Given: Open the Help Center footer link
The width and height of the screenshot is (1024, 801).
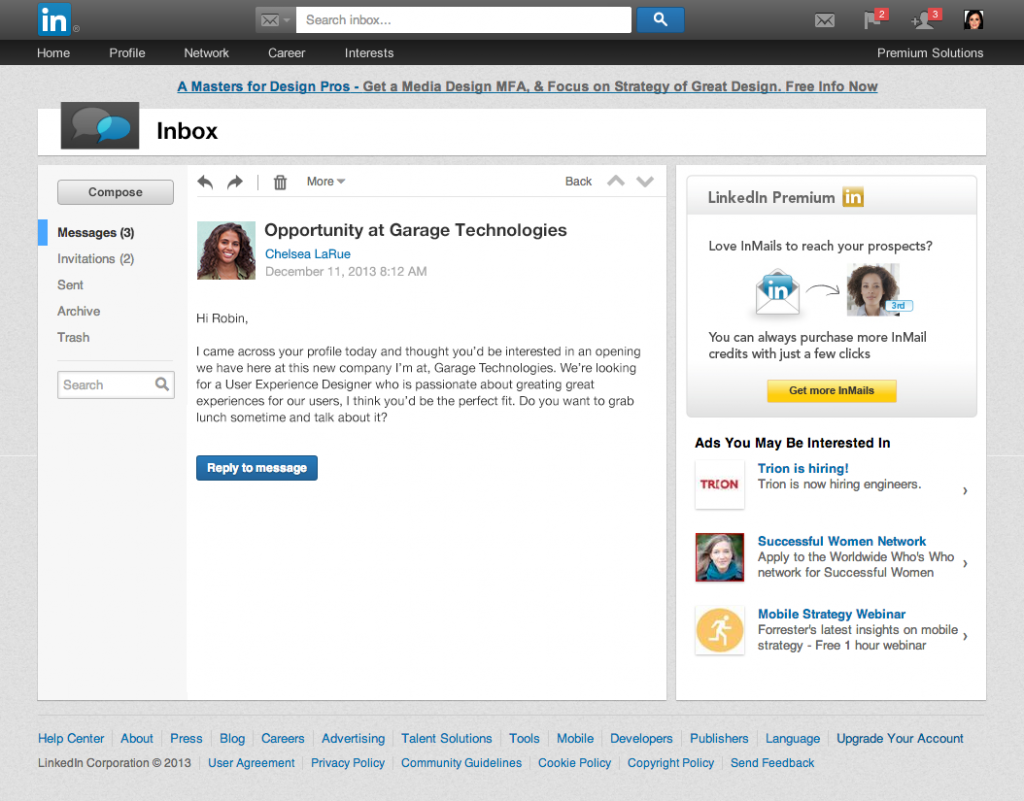Looking at the screenshot, I should coord(71,738).
